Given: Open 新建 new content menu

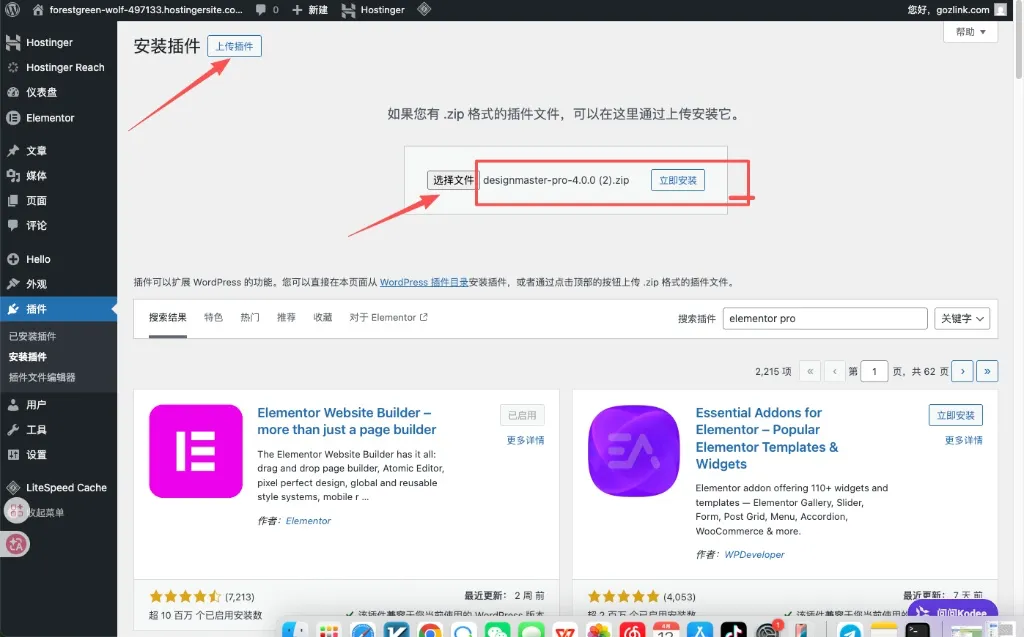Looking at the screenshot, I should (310, 10).
